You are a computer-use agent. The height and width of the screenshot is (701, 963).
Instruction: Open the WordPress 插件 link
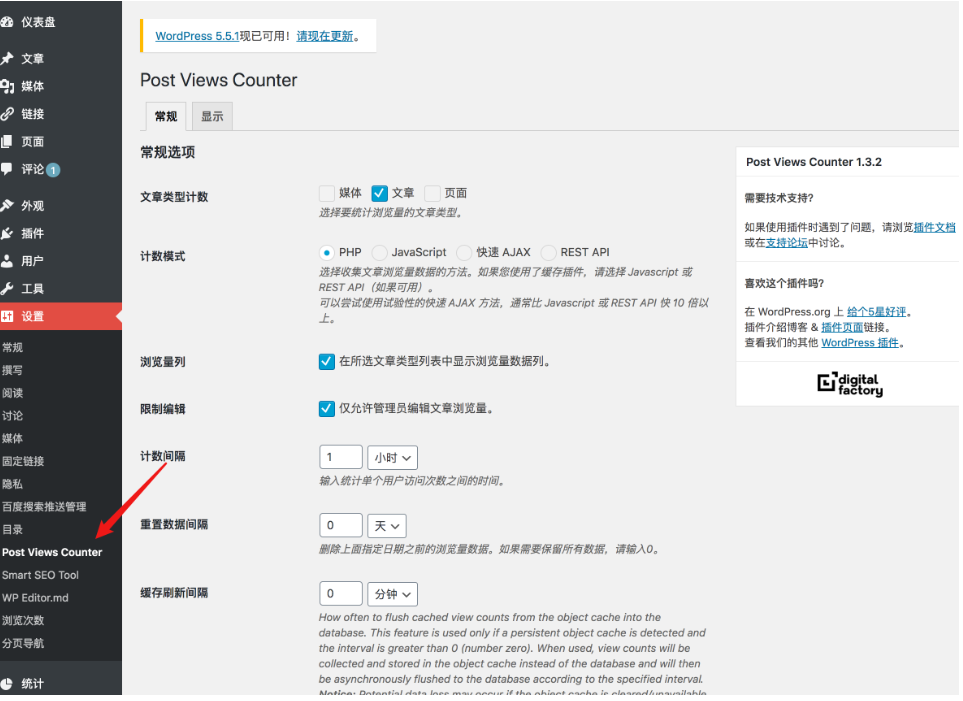point(860,343)
